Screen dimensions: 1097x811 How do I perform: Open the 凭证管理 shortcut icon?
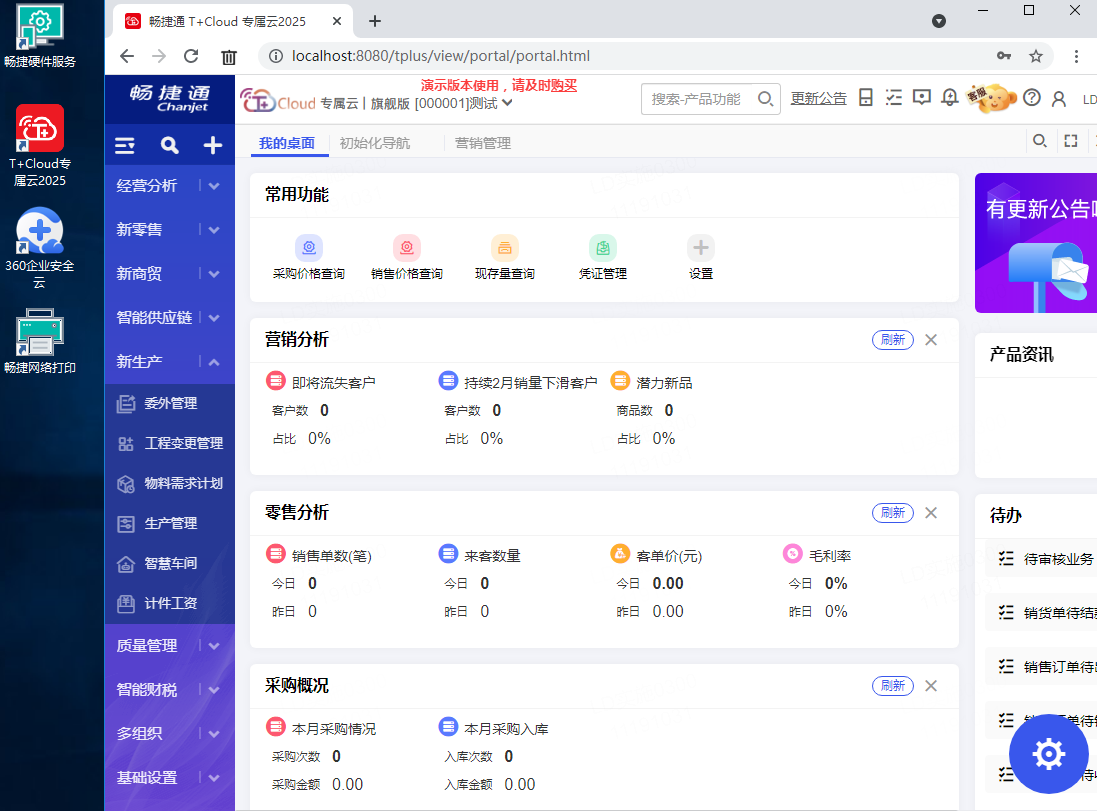[x=602, y=248]
